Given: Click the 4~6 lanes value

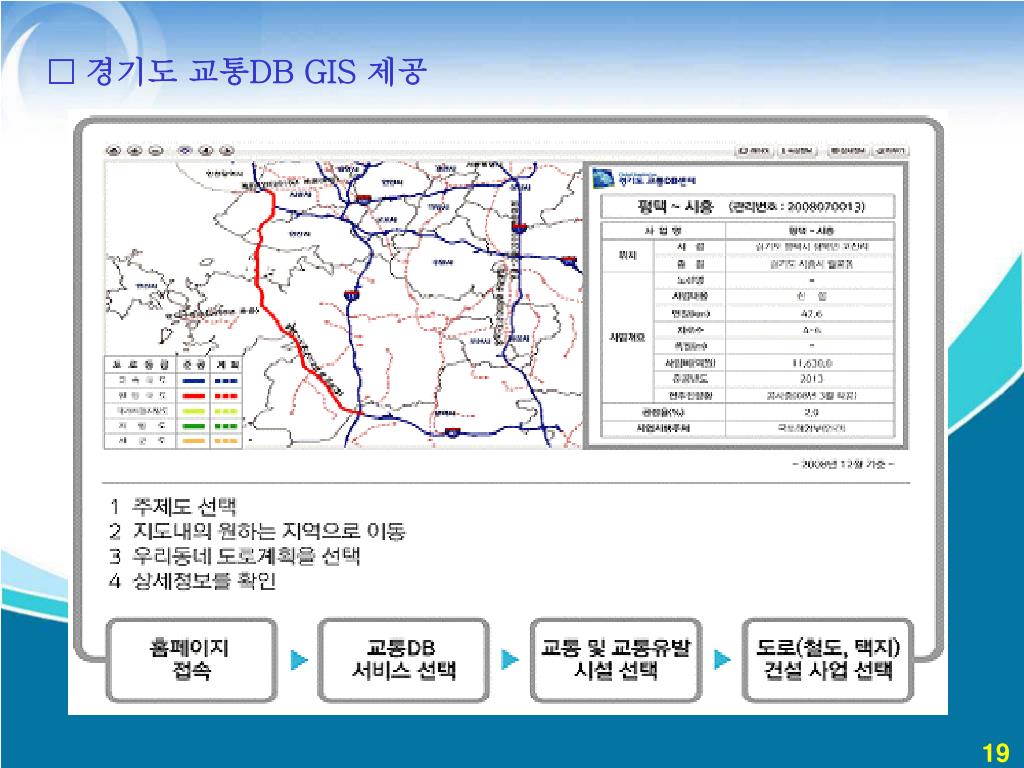Looking at the screenshot, I should coord(811,330).
